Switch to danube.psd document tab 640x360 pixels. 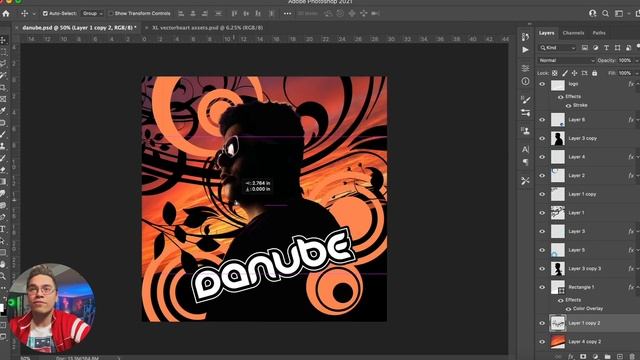(x=79, y=28)
